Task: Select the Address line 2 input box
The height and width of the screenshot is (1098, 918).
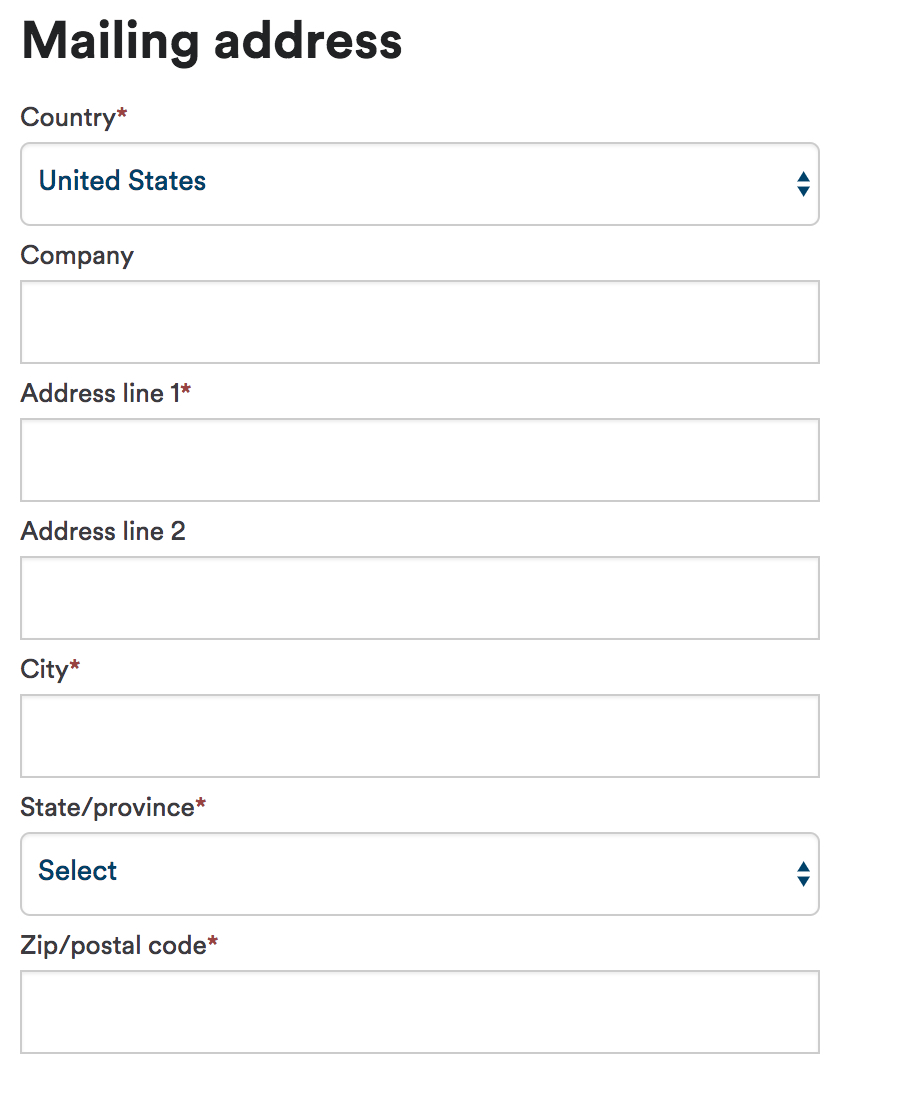Action: 419,598
